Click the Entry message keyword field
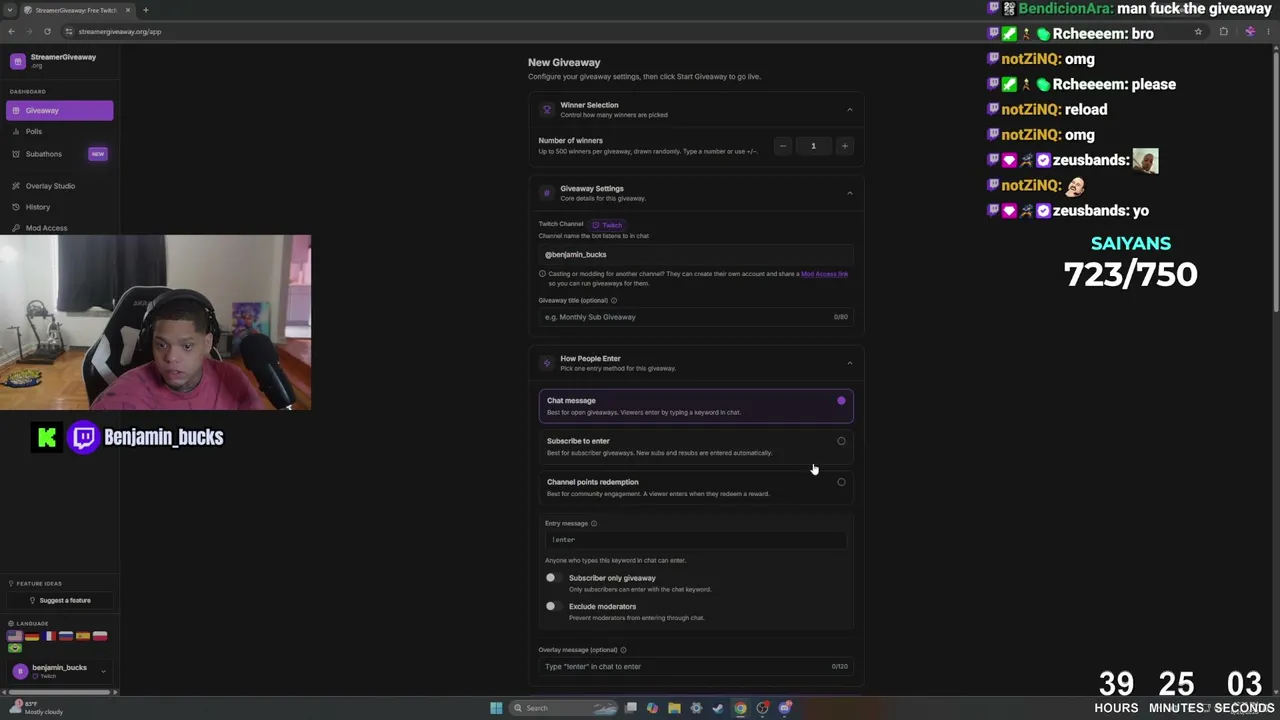This screenshot has height=720, width=1280. pos(696,540)
